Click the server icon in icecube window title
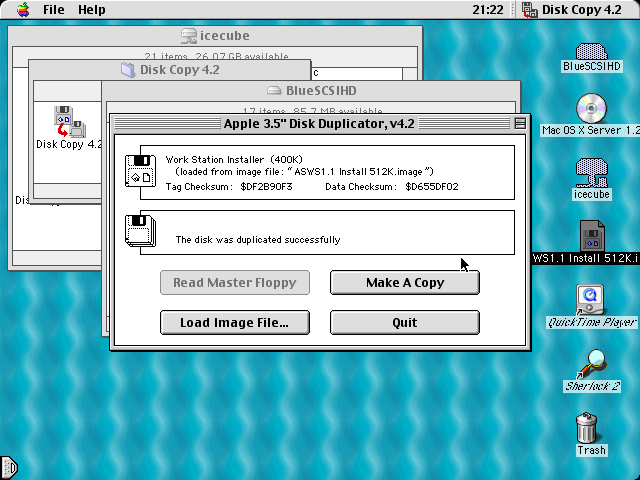The height and width of the screenshot is (480, 640). [188, 36]
